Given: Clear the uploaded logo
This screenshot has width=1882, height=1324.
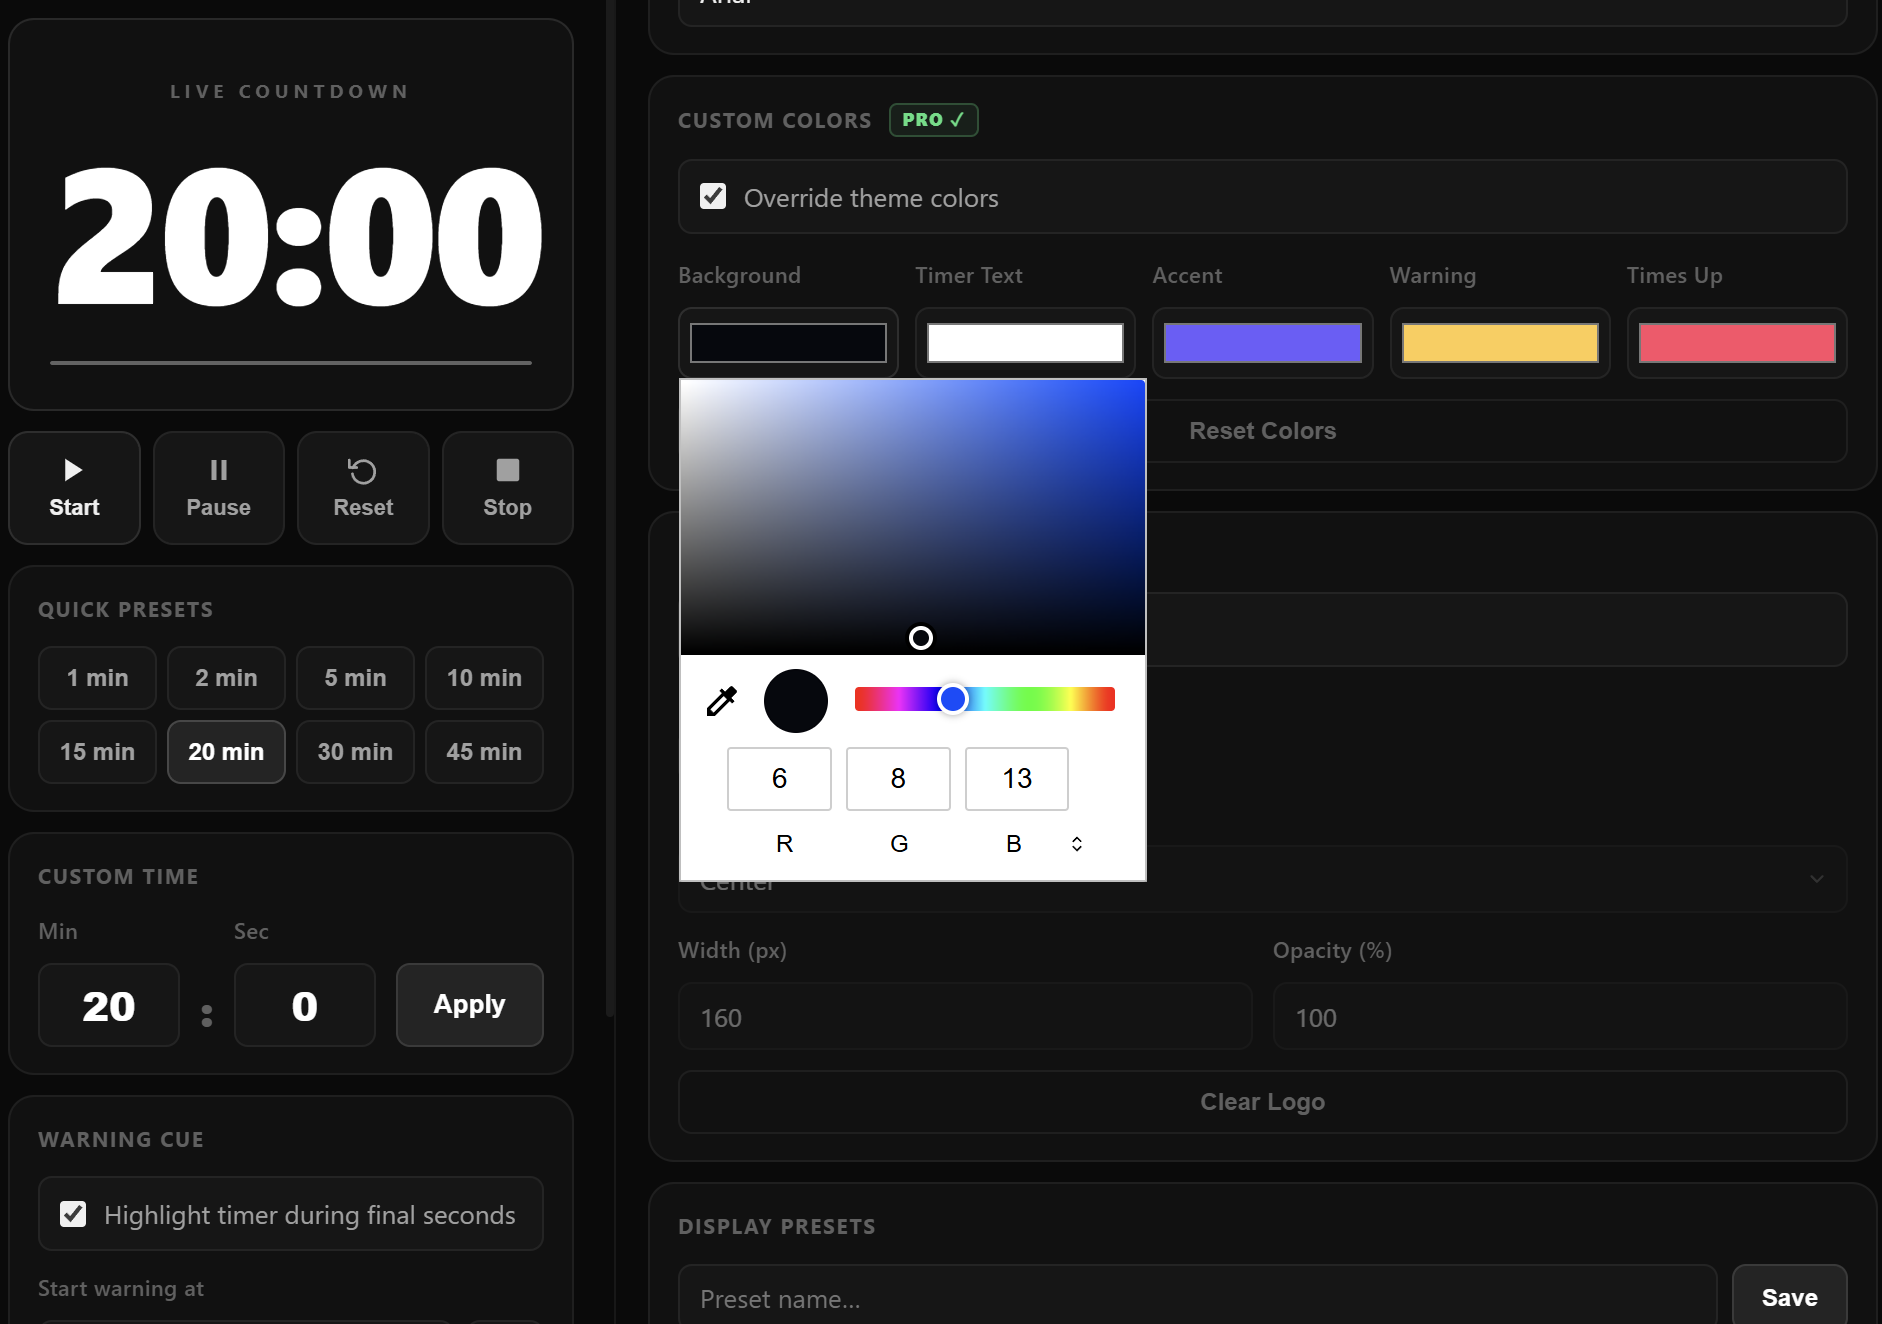Looking at the screenshot, I should (1261, 1101).
